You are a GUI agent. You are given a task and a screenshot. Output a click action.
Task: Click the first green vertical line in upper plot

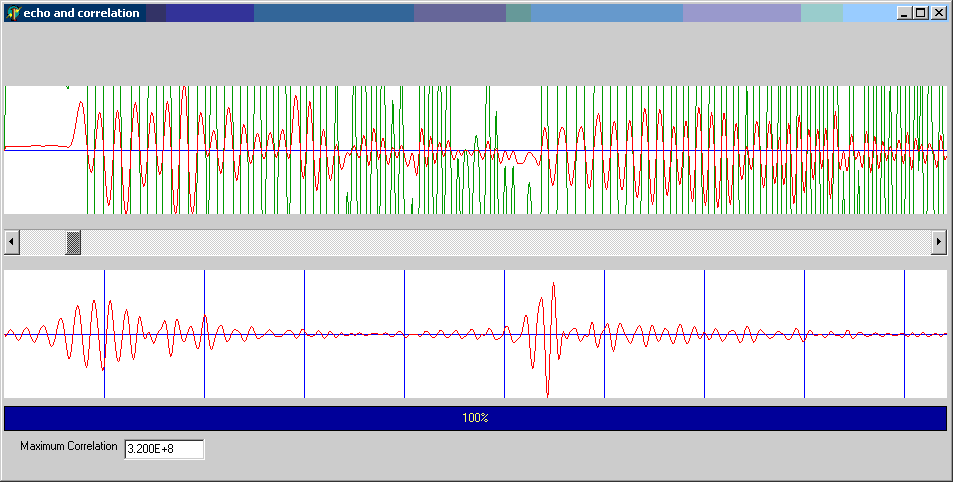(x=87, y=180)
